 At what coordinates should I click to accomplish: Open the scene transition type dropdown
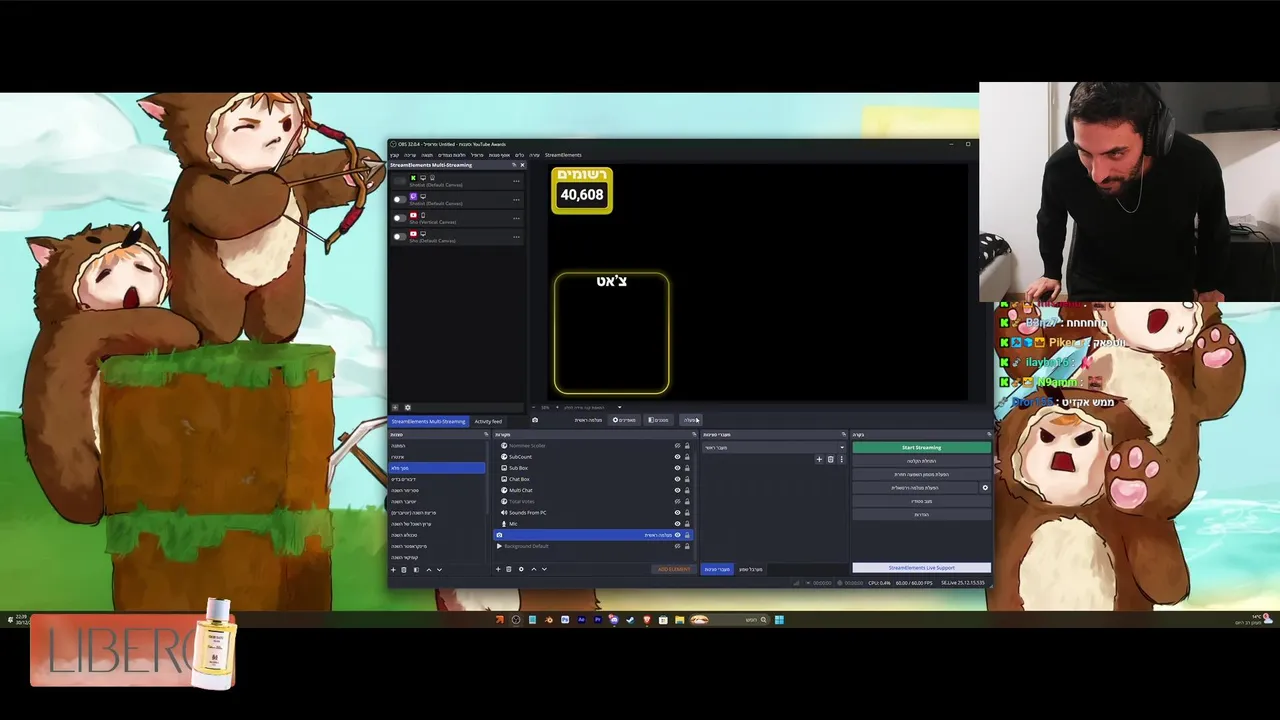[x=773, y=447]
